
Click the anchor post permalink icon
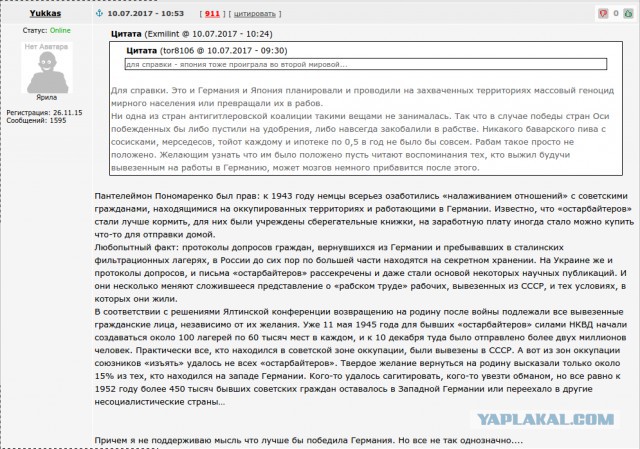pos(99,13)
